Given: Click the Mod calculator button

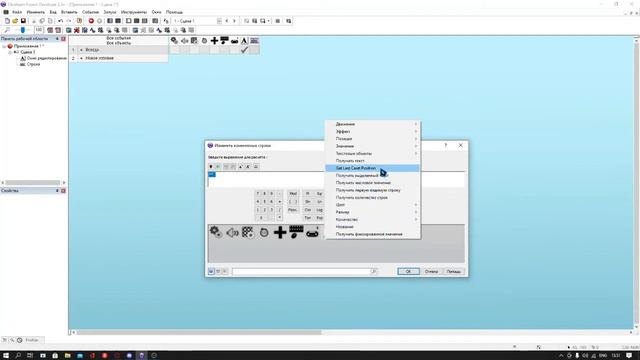Looking at the screenshot, I should point(293,193).
